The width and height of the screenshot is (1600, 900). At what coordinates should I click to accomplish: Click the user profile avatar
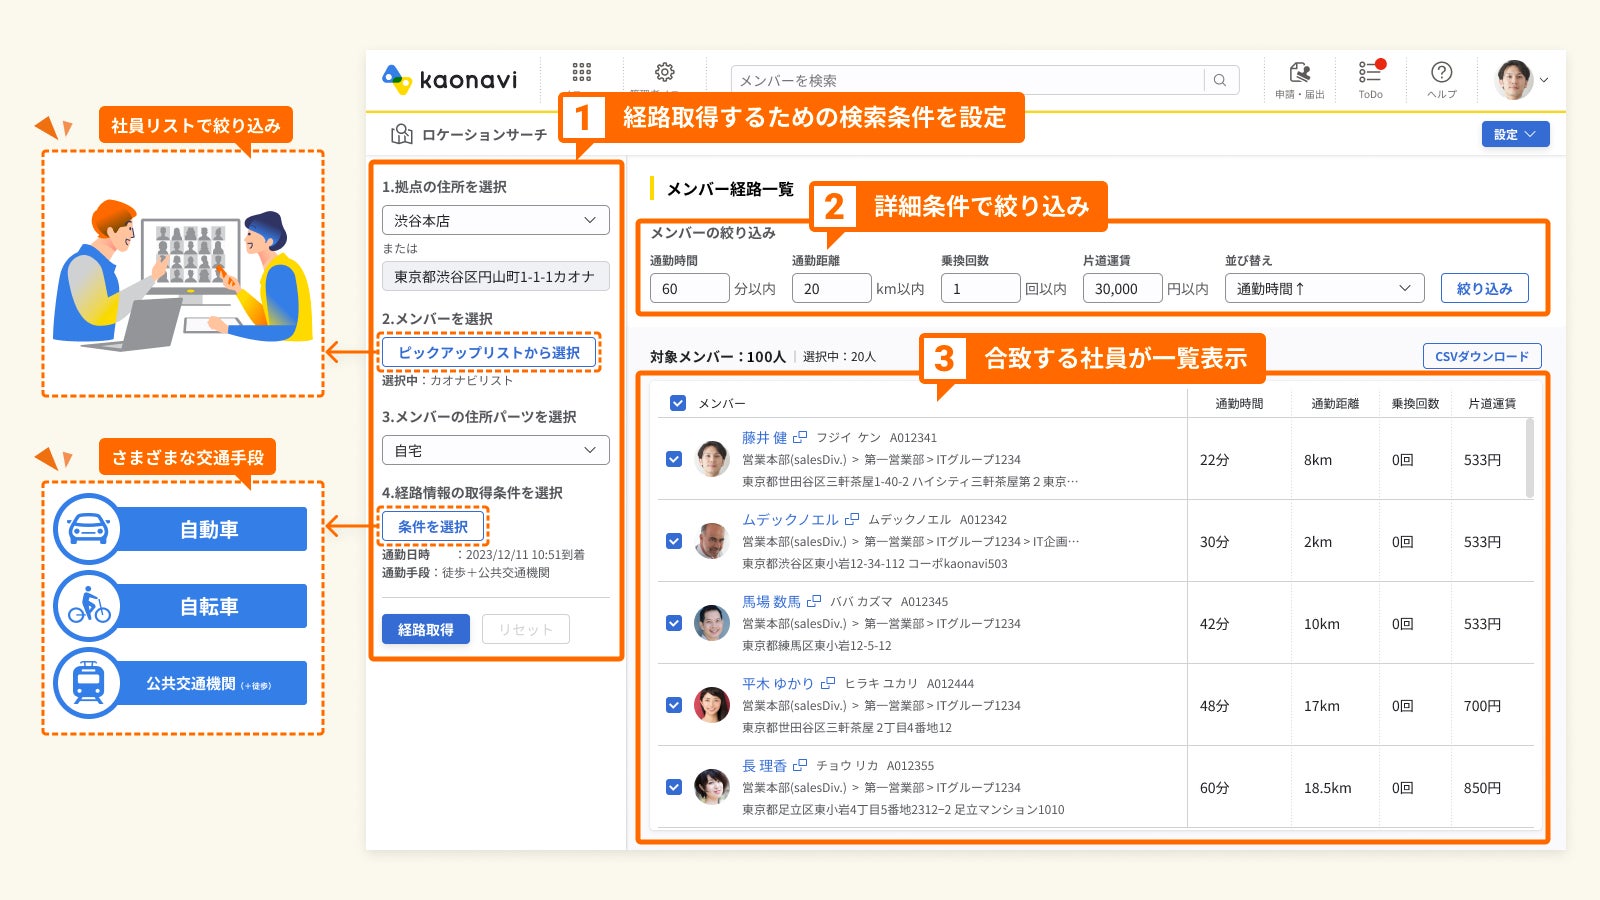pos(1514,79)
